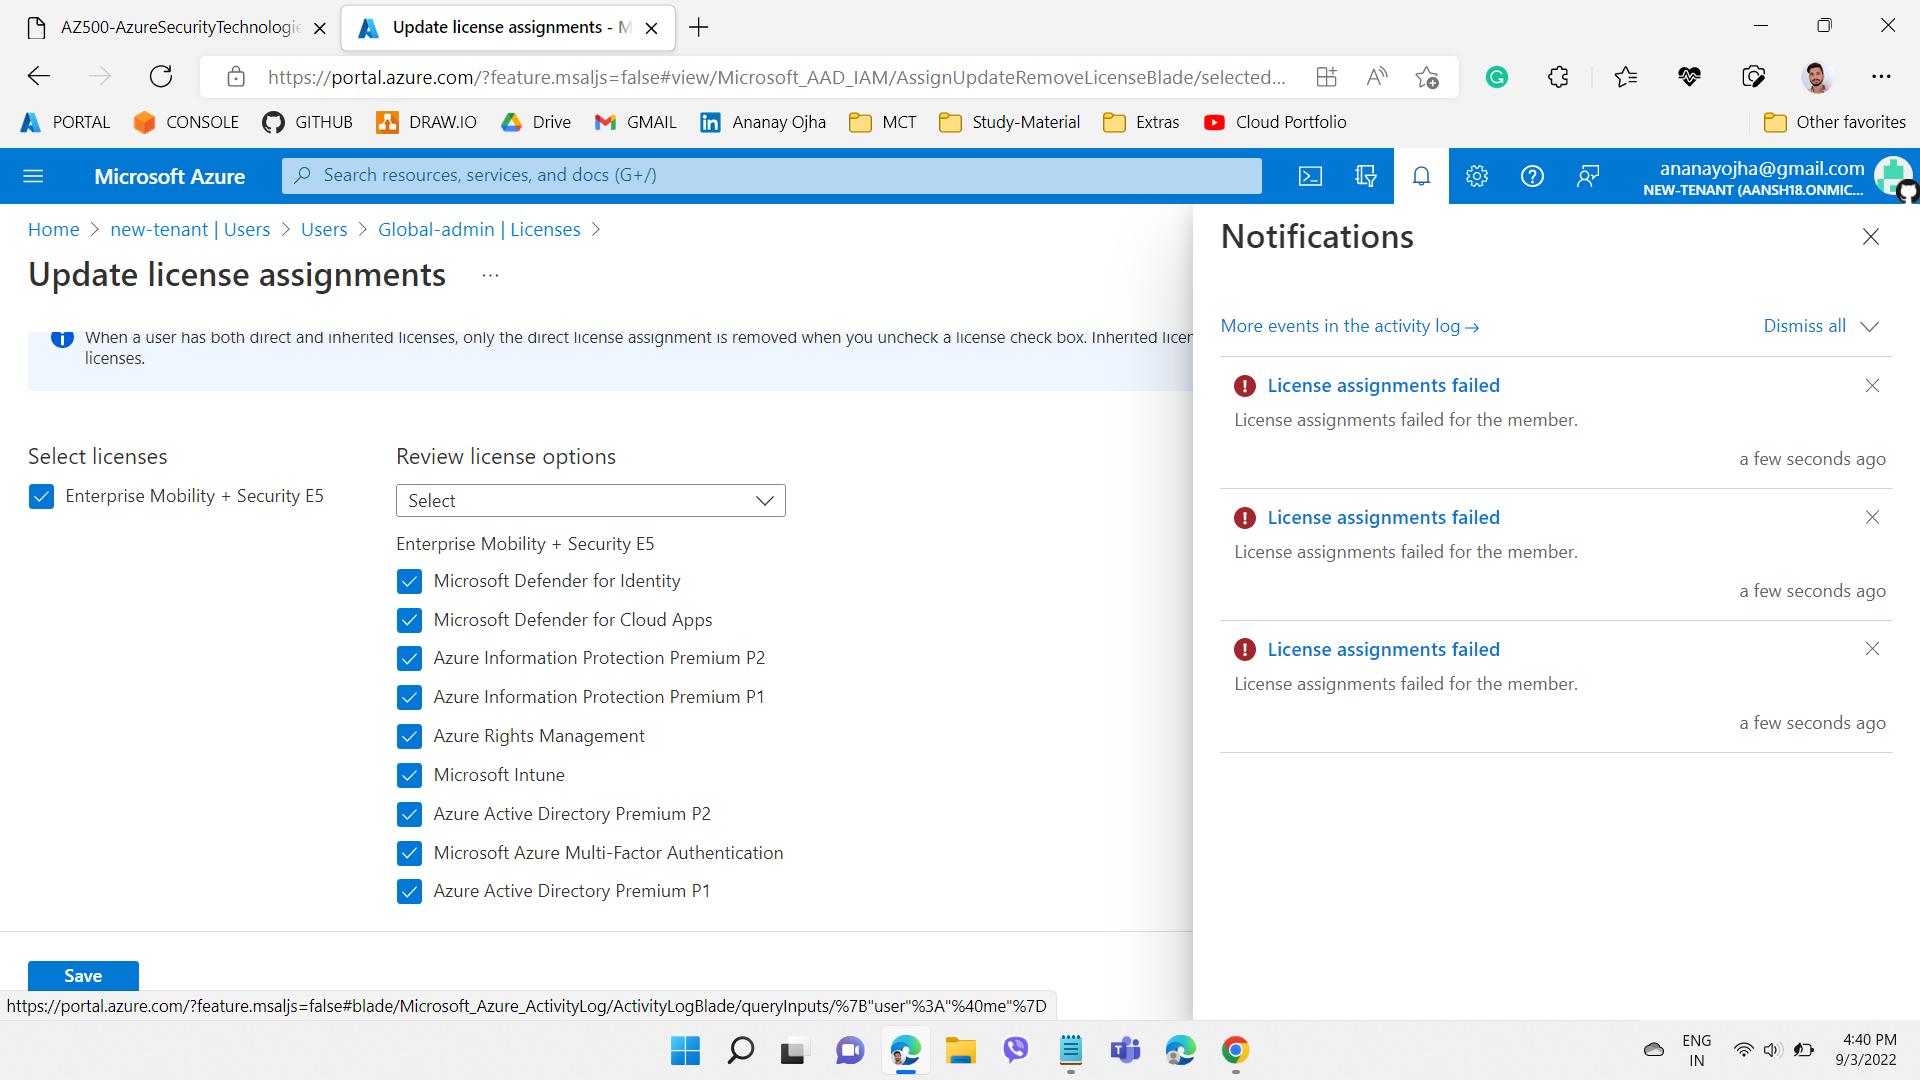The height and width of the screenshot is (1080, 1920).
Task: Go to Home breadcrumb
Action: tap(54, 230)
